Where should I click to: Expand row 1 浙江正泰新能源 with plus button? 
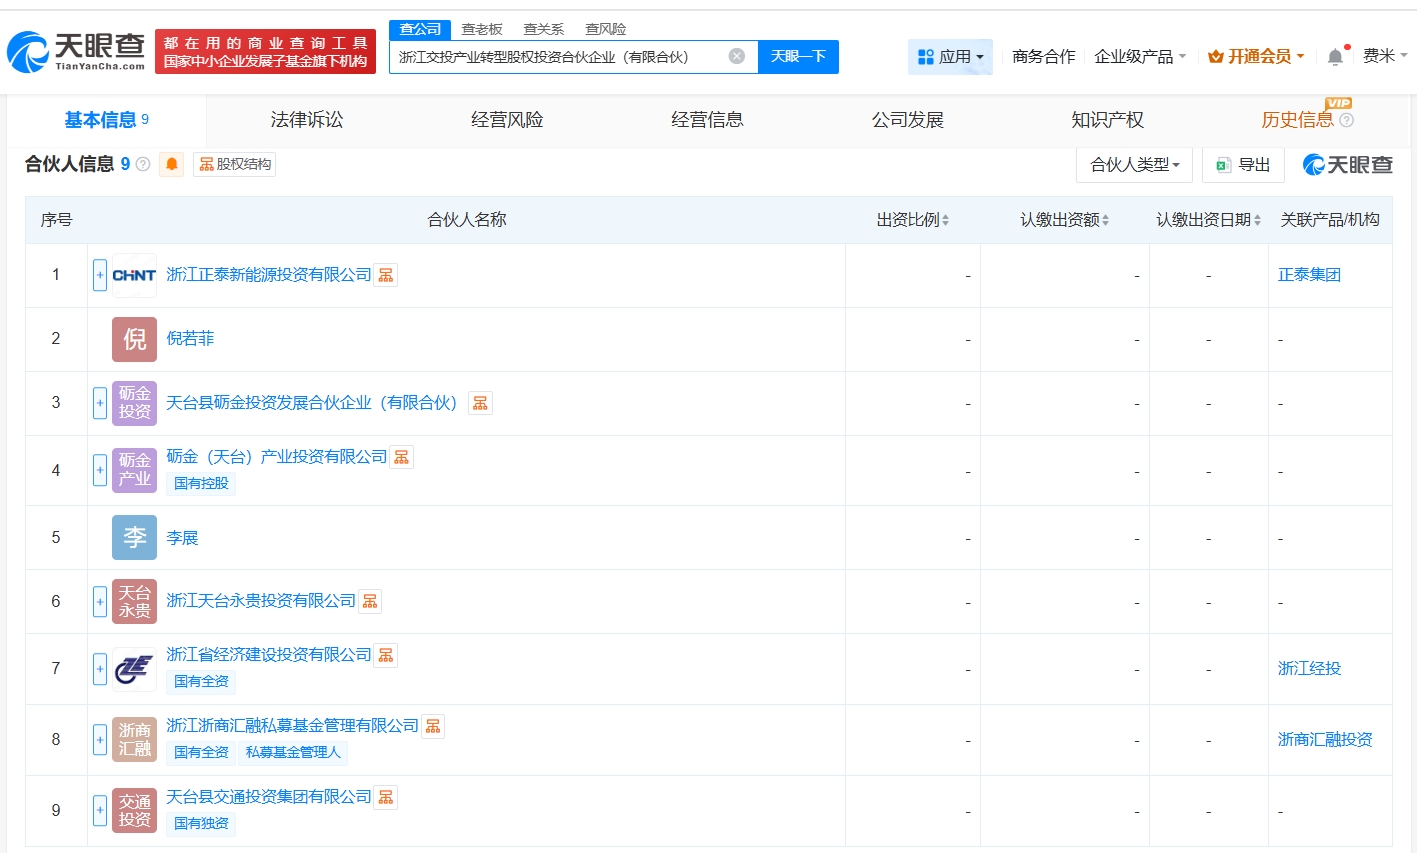[x=100, y=275]
